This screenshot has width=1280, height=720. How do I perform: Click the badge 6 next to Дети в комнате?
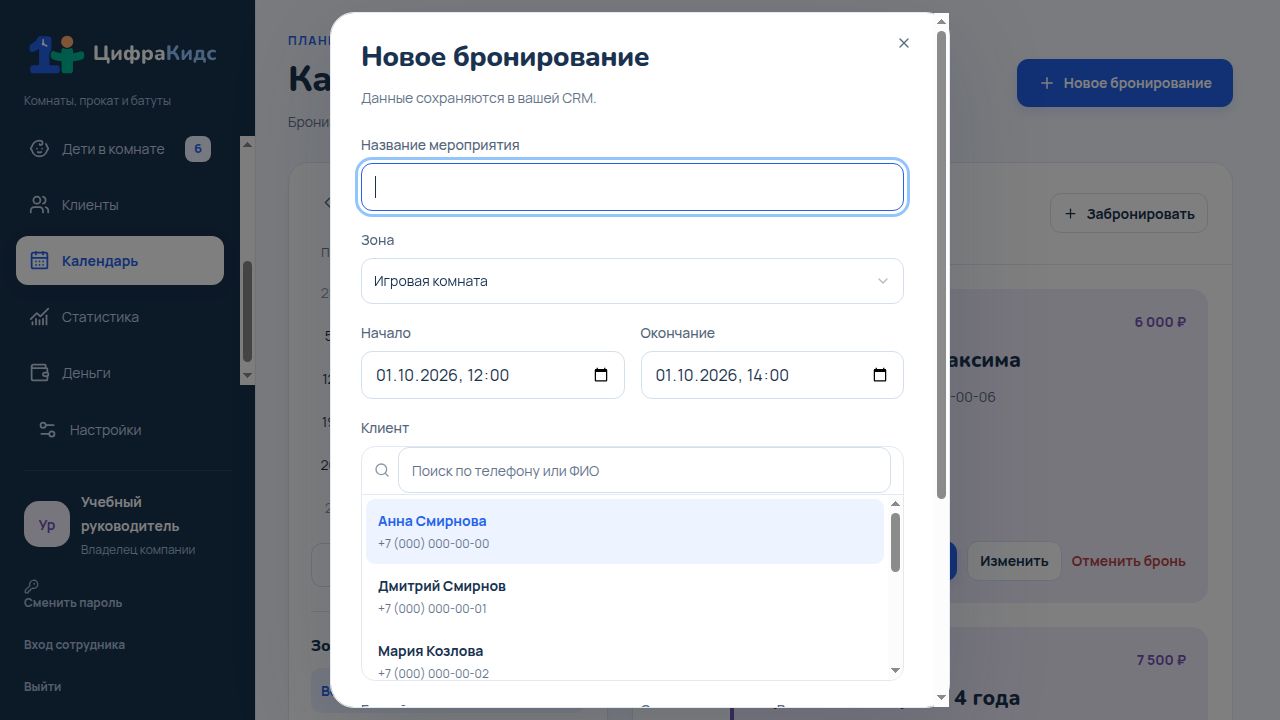(x=198, y=149)
